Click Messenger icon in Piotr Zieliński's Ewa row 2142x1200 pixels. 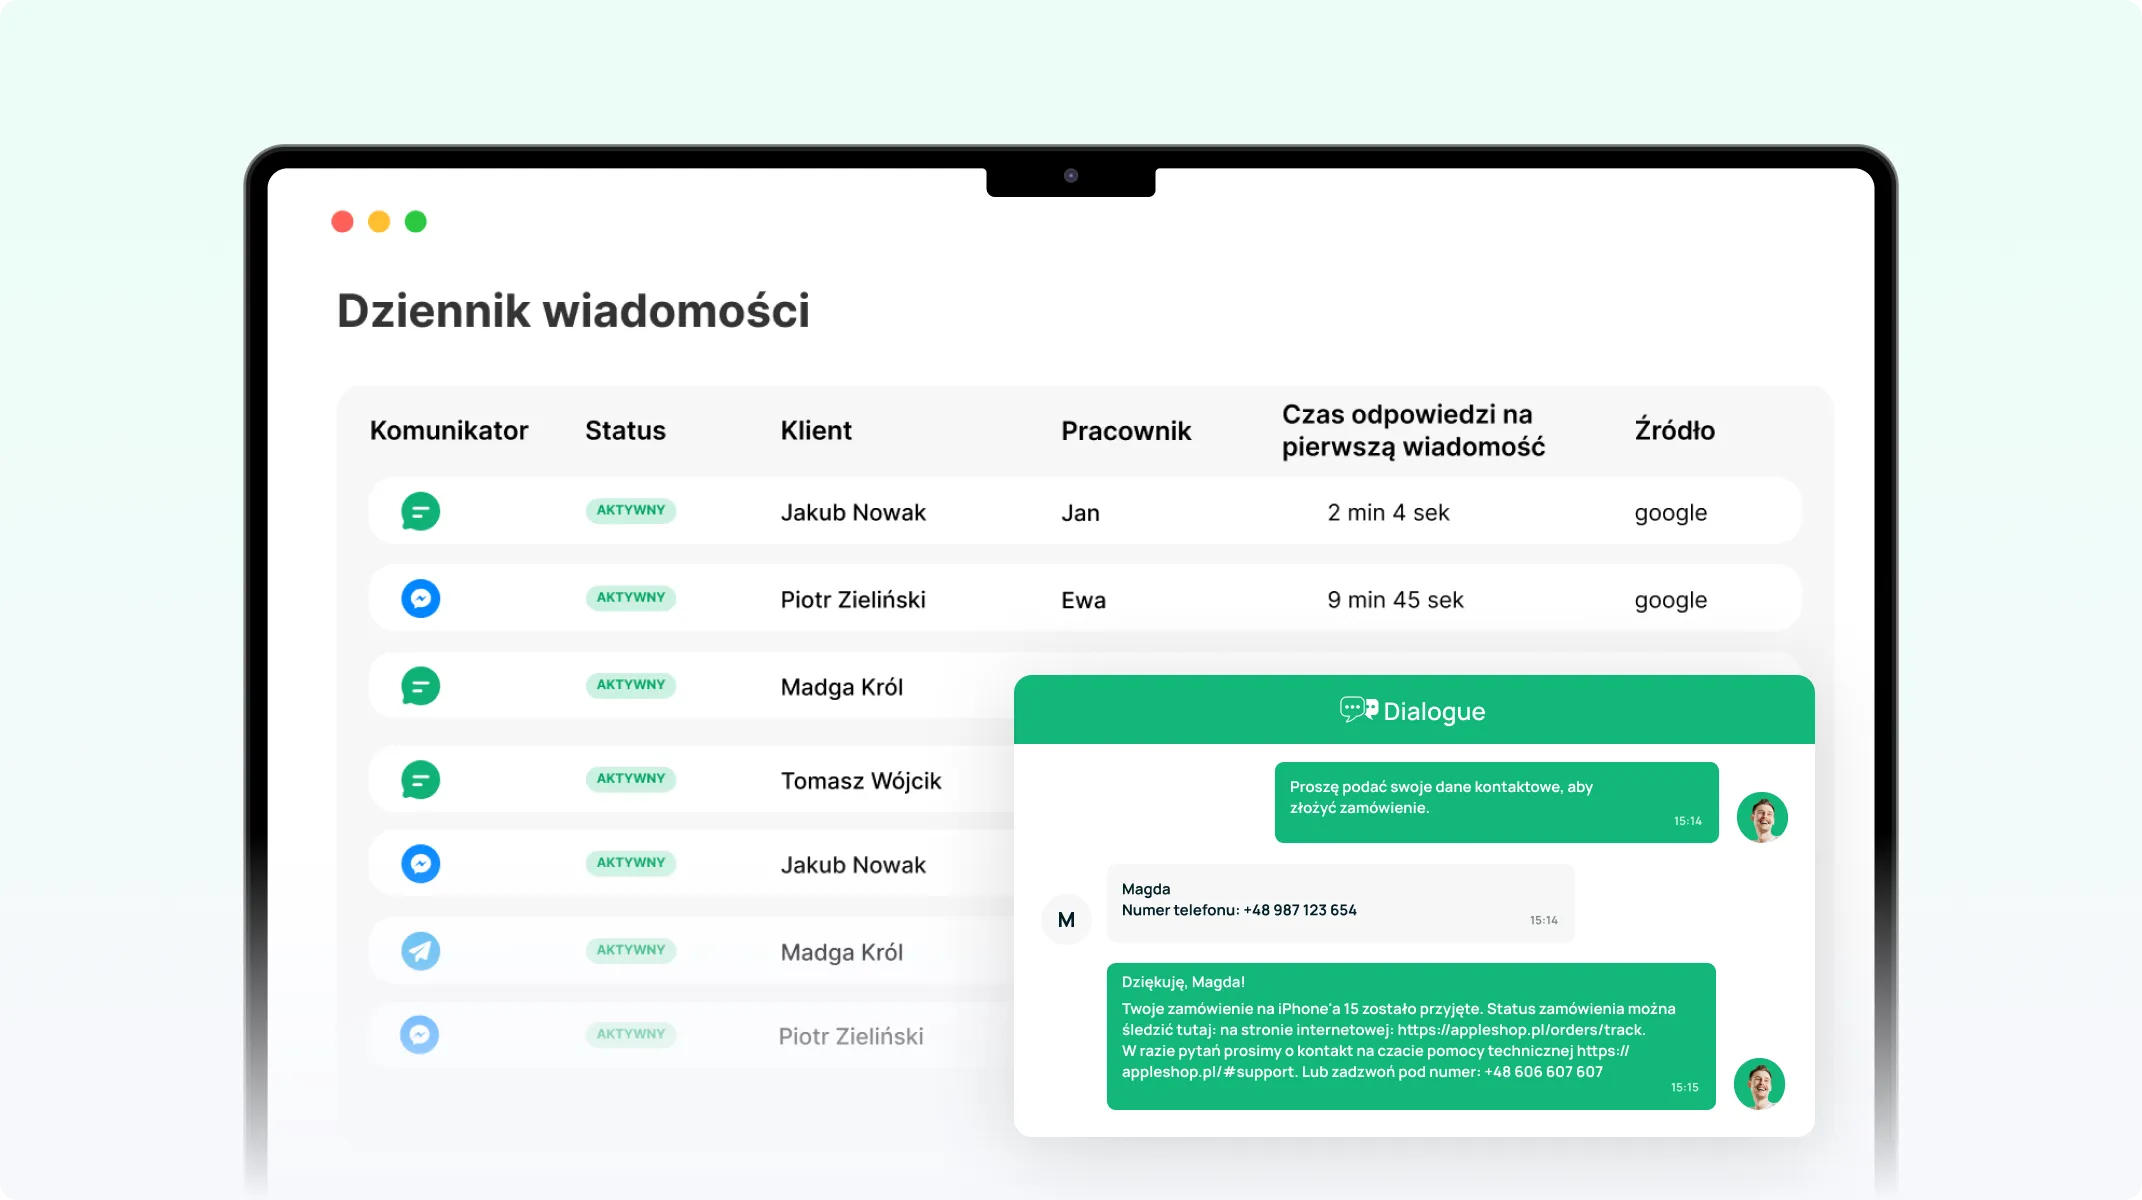420,598
